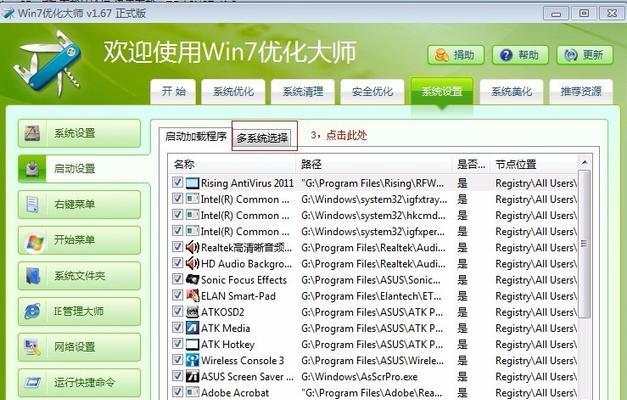Disable Wireless Console 3 startup checkbox
The image size is (627, 400).
[x=178, y=360]
